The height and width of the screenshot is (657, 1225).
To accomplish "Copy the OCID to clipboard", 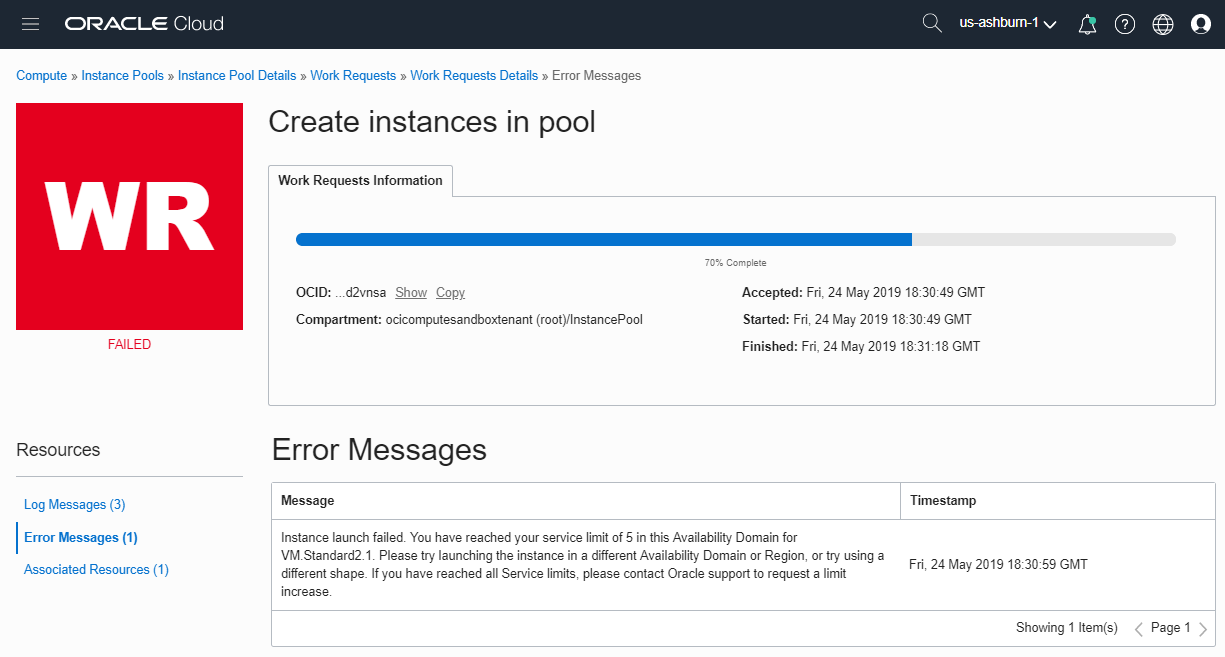I will click(449, 292).
